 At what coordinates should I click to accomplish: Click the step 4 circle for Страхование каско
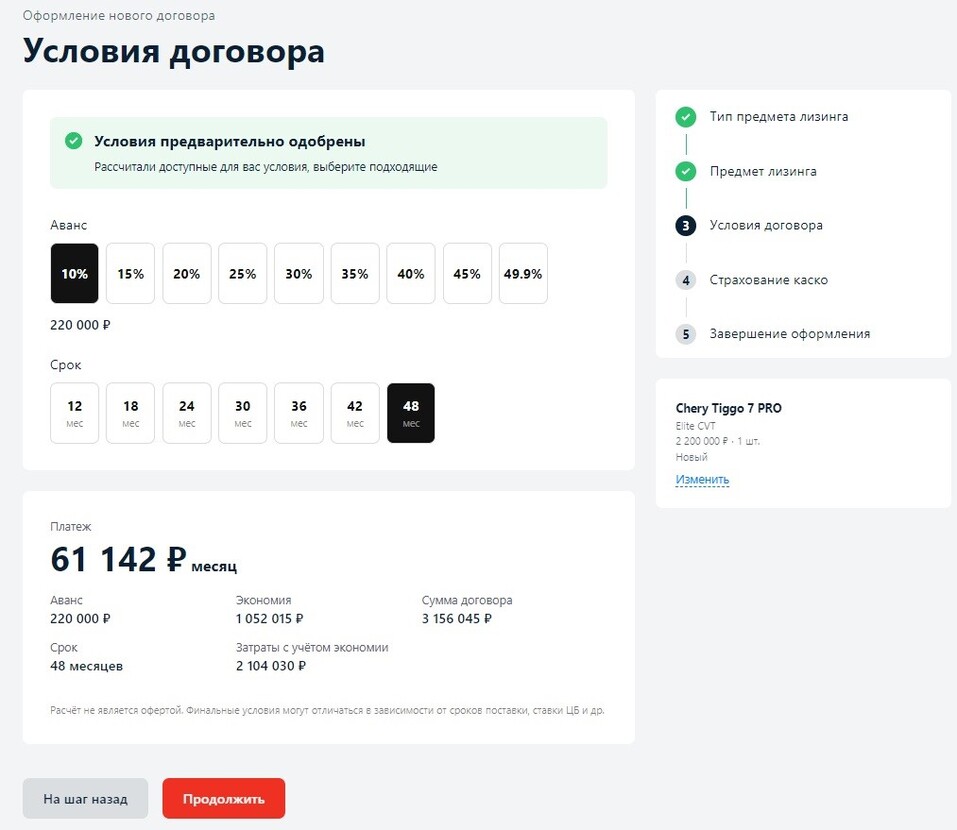pyautogui.click(x=685, y=280)
